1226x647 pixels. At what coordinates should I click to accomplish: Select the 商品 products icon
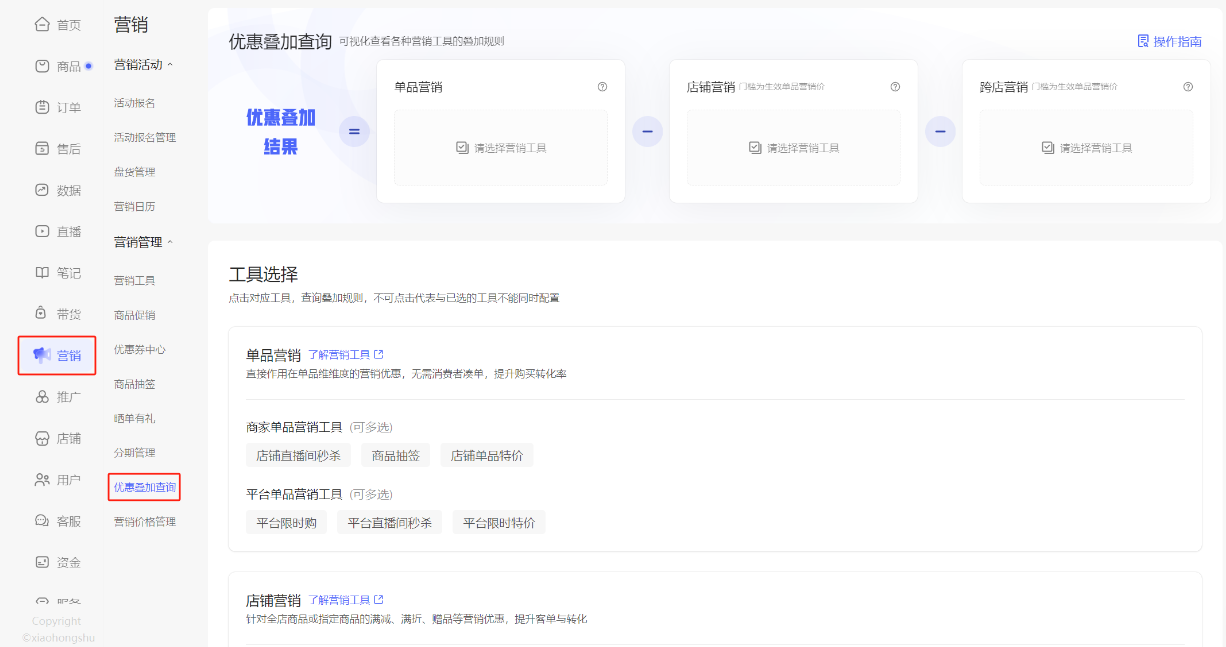pyautogui.click(x=42, y=64)
